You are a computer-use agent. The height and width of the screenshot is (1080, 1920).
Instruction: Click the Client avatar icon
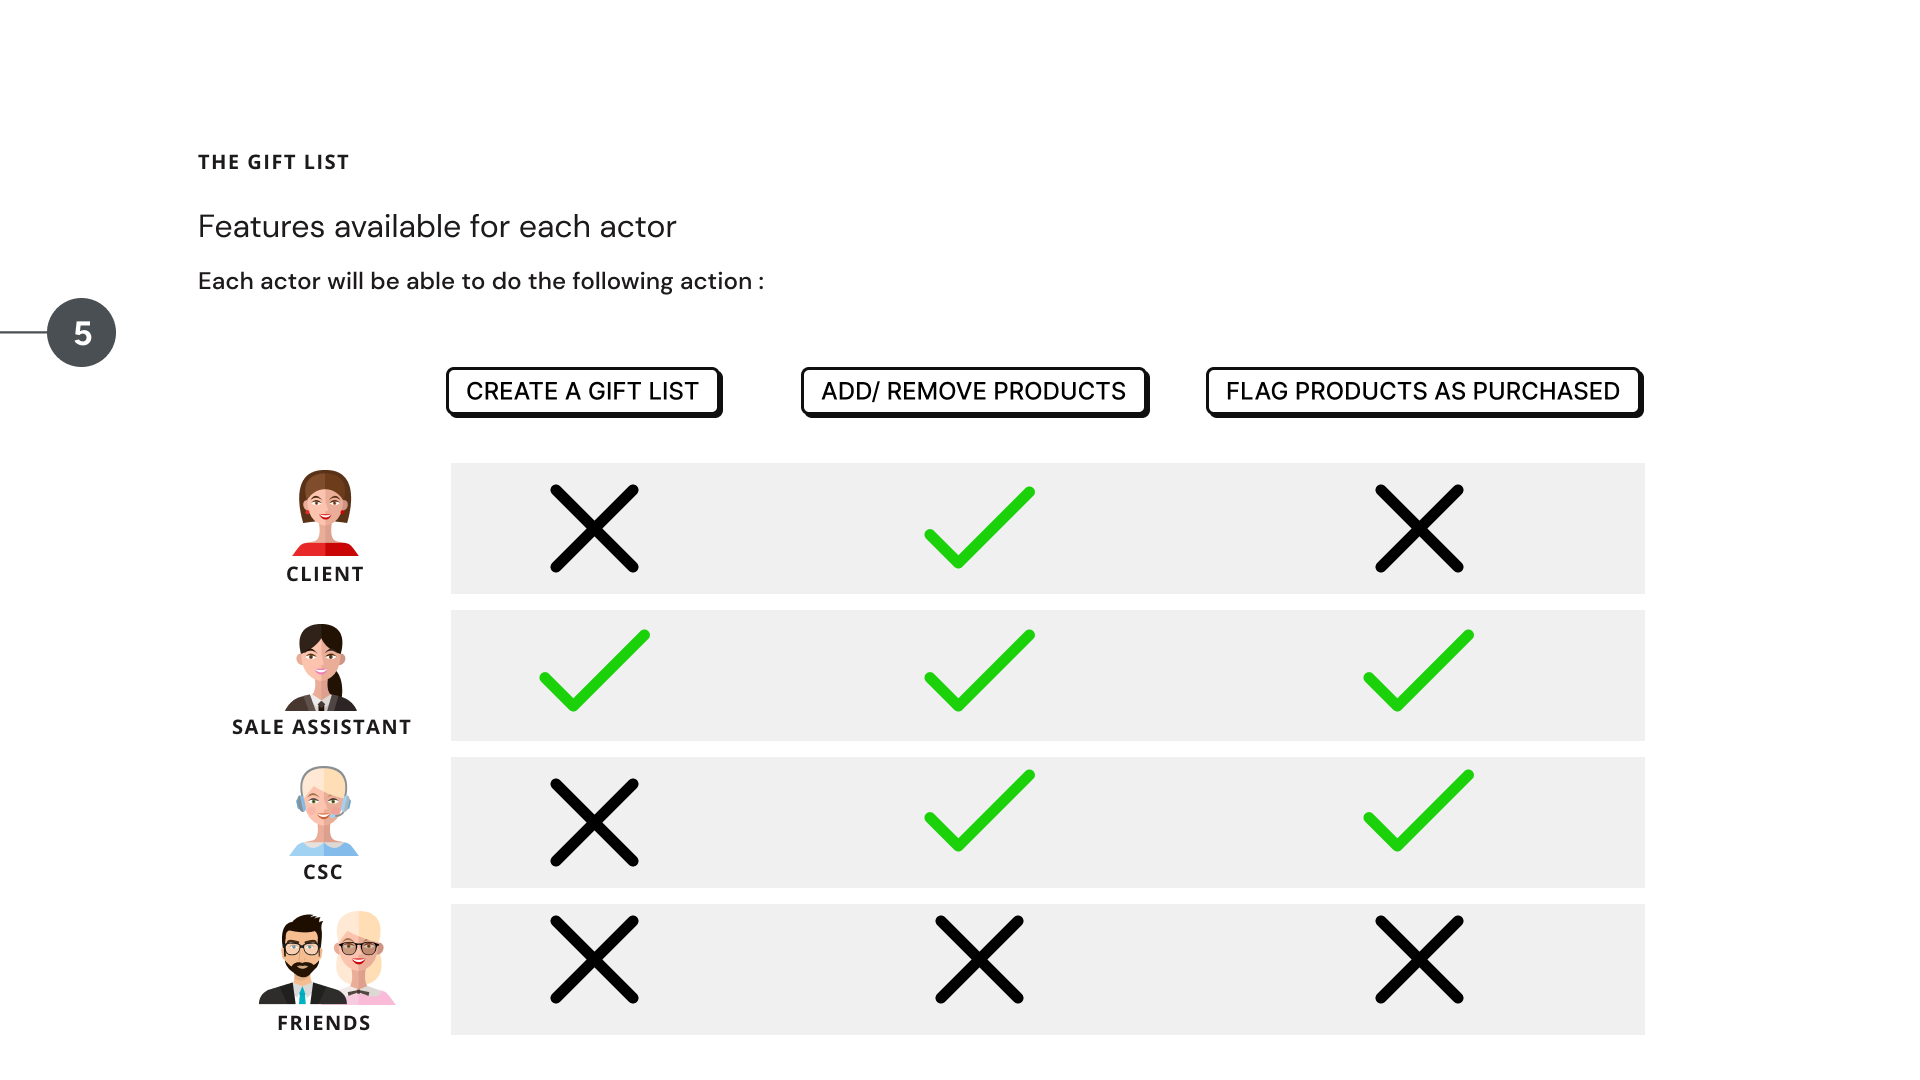[x=325, y=512]
